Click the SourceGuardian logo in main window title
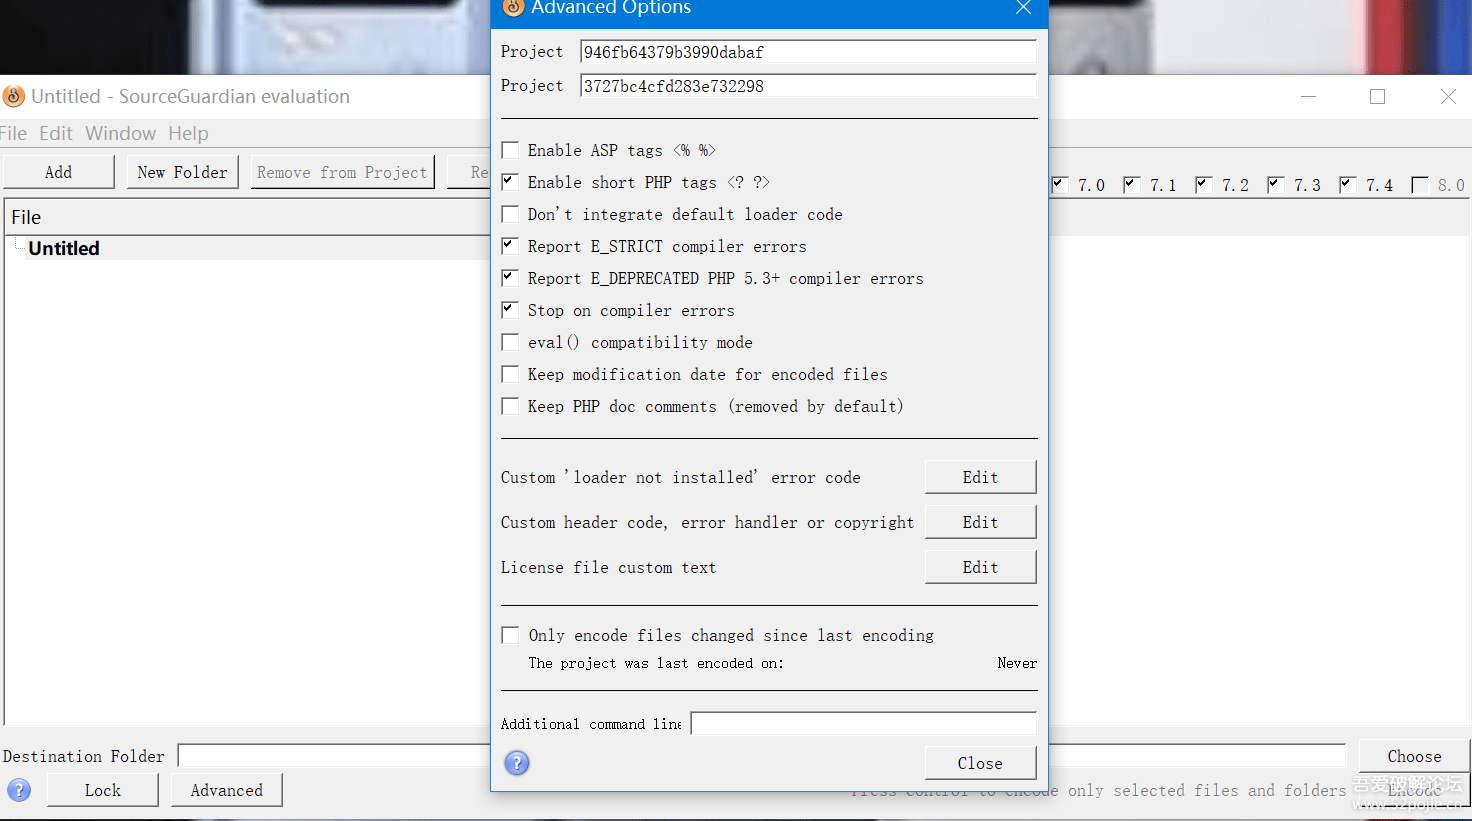The image size is (1472, 821). (x=14, y=96)
